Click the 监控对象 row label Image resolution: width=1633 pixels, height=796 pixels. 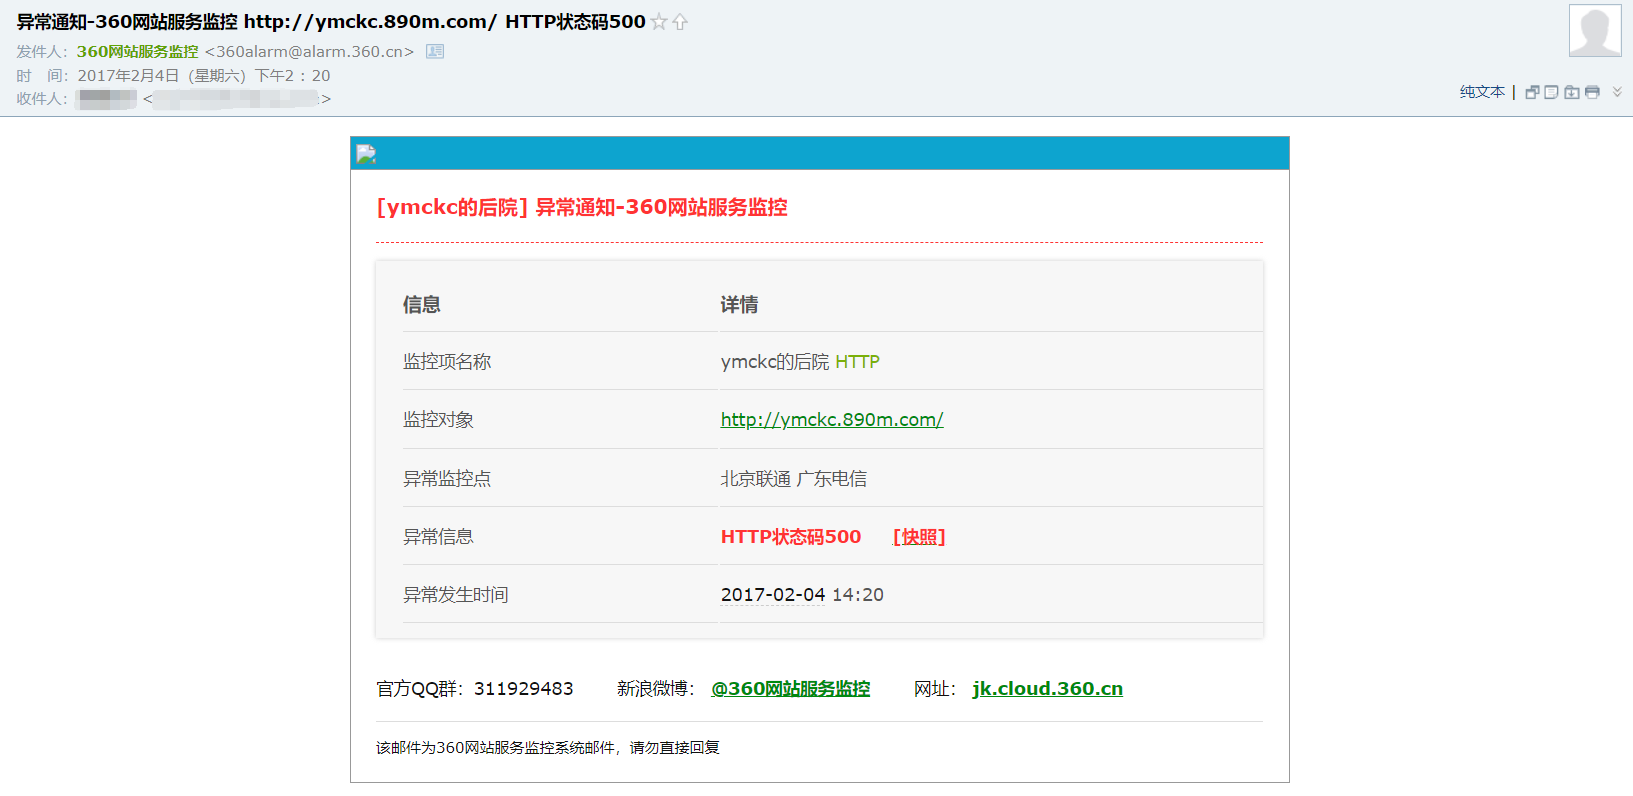(x=438, y=420)
